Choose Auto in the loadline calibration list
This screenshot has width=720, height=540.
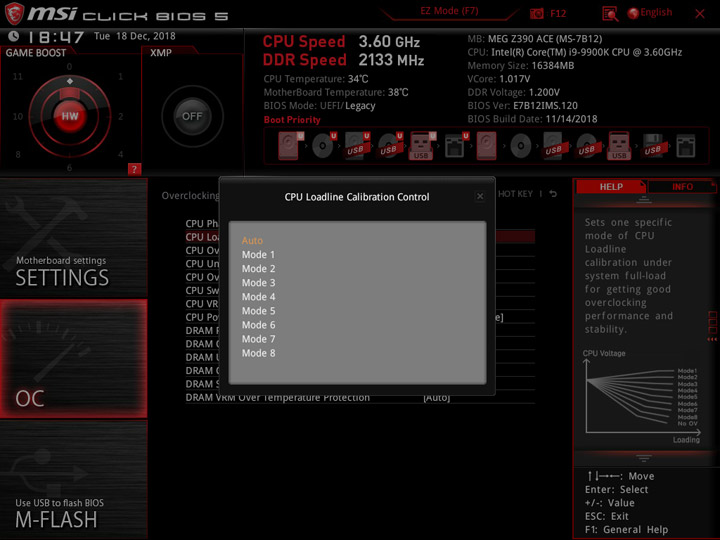point(252,241)
